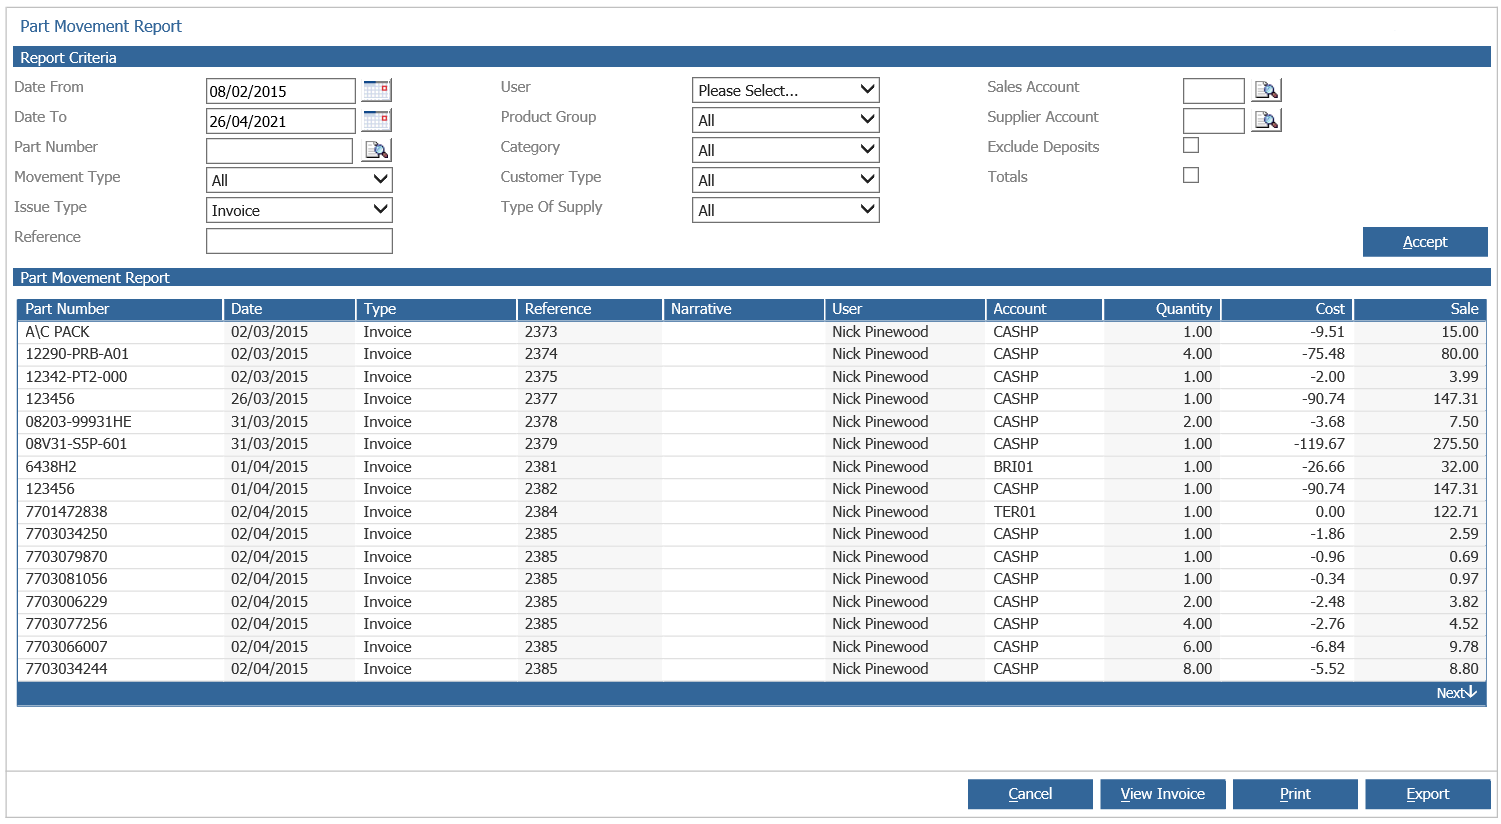The width and height of the screenshot is (1501, 824).
Task: Expand the Customer Type dropdown
Action: (786, 180)
